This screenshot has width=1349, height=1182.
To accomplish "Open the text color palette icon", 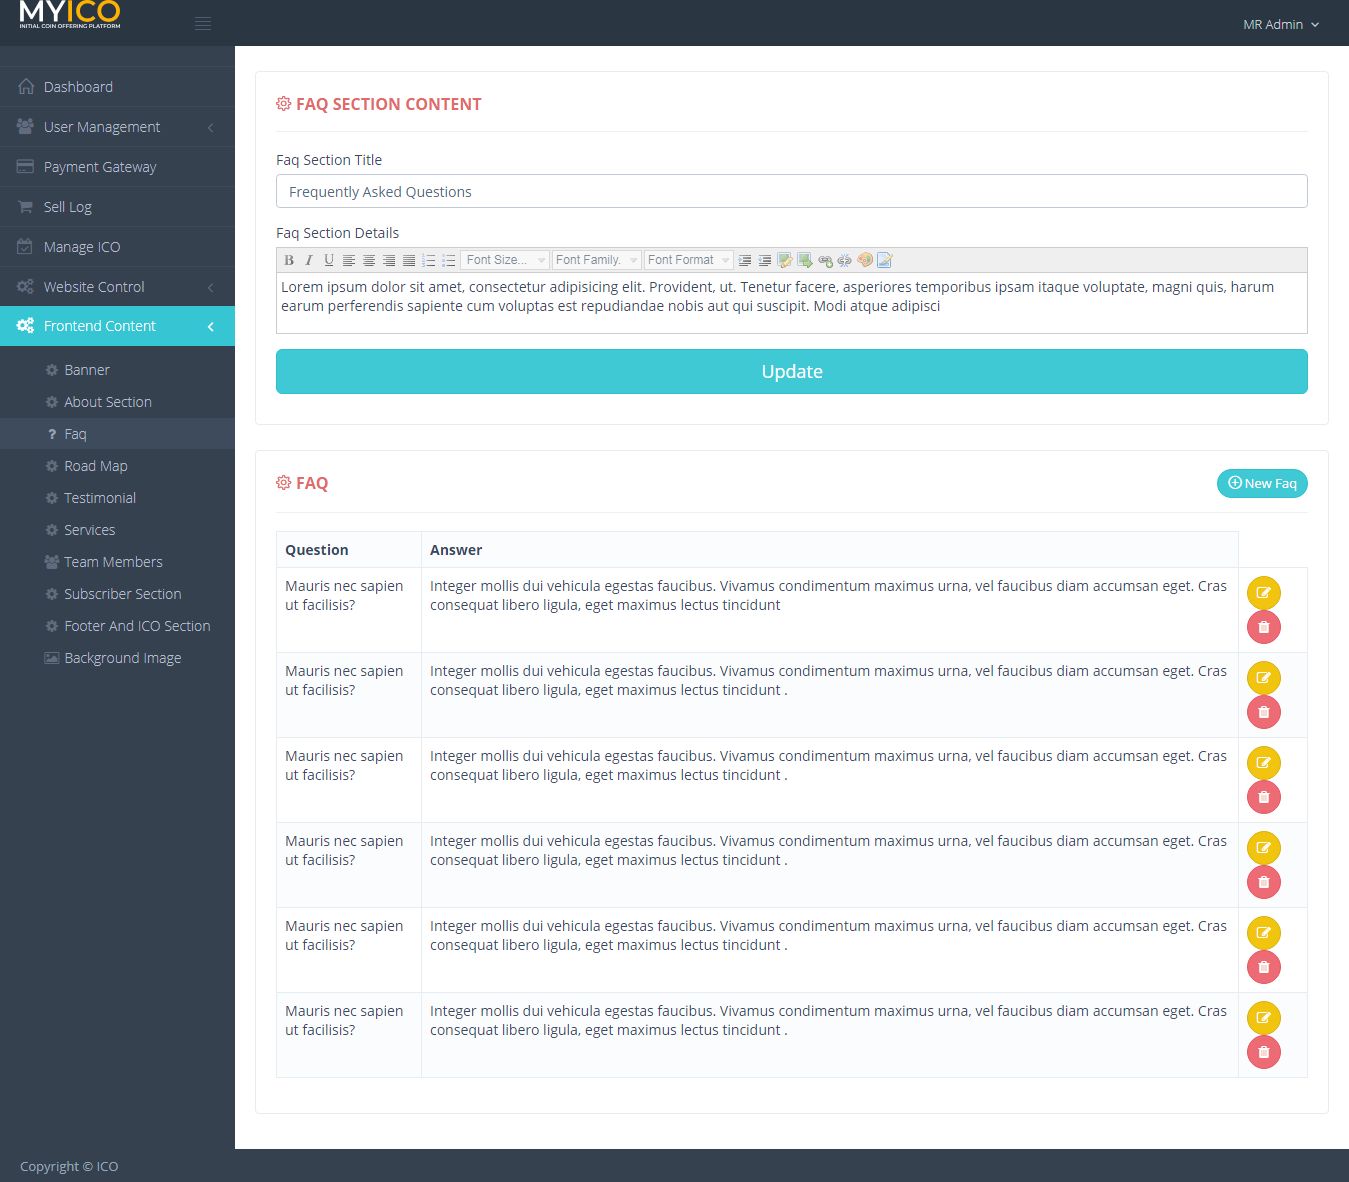I will pos(865,260).
